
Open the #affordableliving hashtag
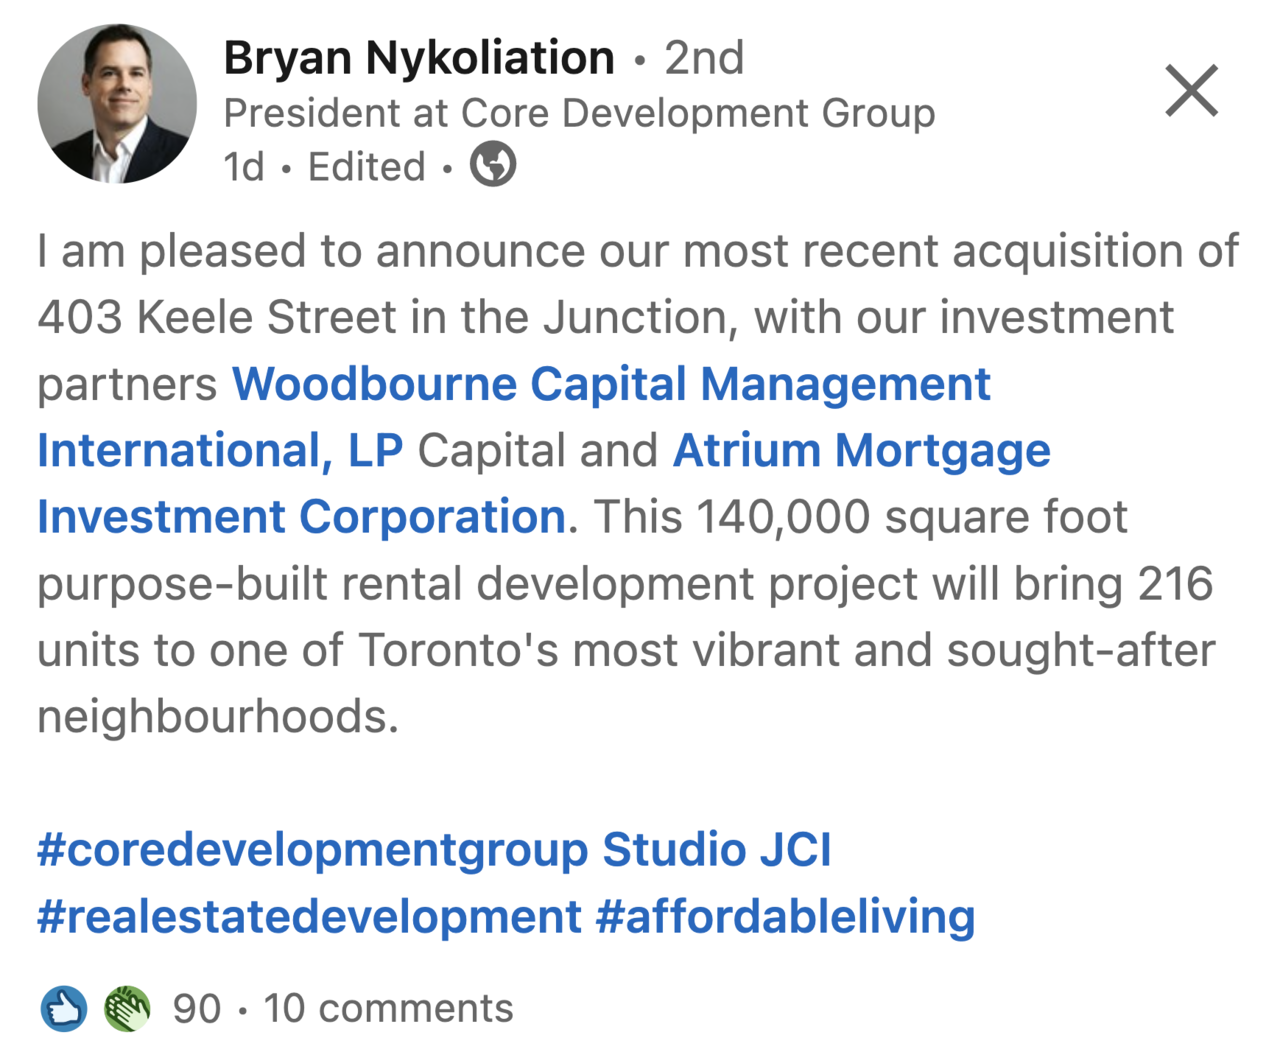pos(785,916)
